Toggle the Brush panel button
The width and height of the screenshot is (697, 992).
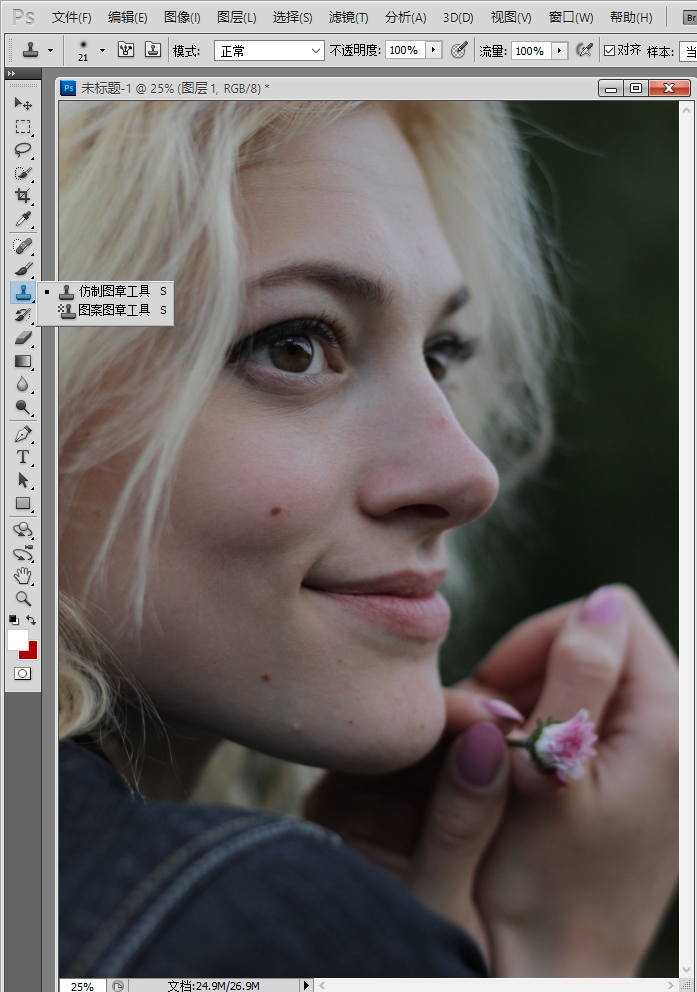[126, 49]
